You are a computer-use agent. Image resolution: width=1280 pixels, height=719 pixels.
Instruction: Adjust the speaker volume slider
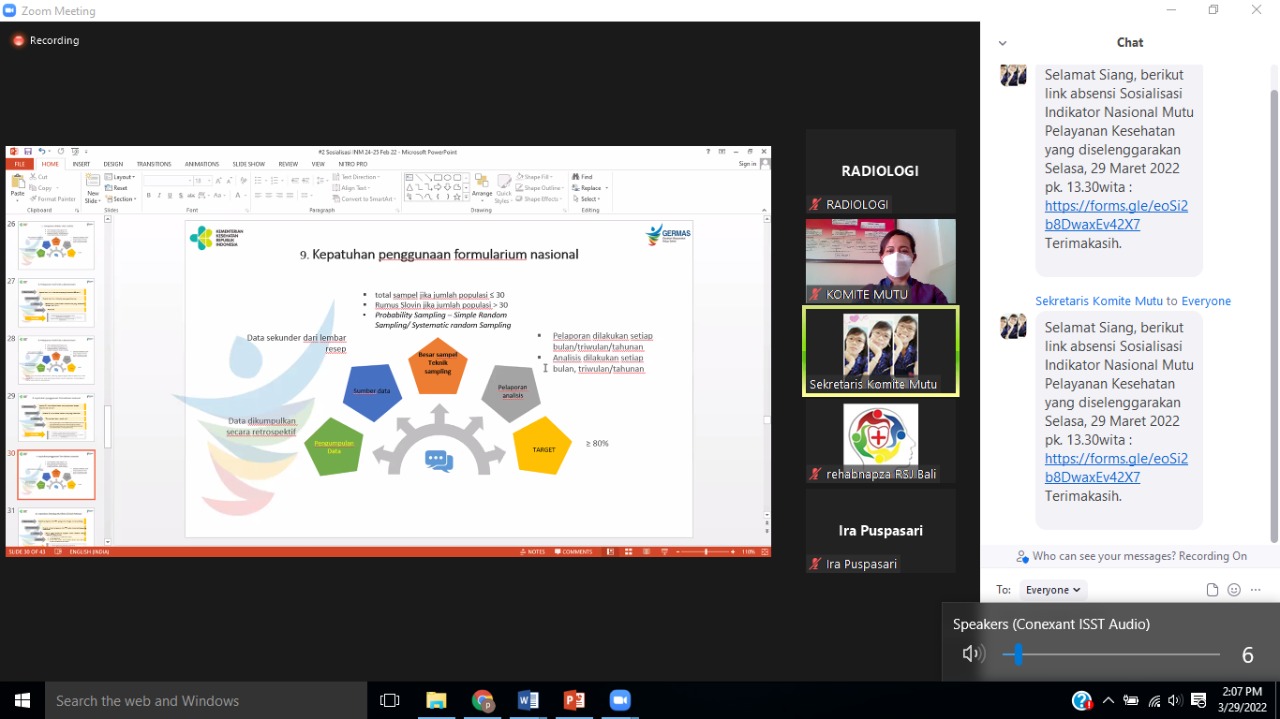pyautogui.click(x=1110, y=654)
